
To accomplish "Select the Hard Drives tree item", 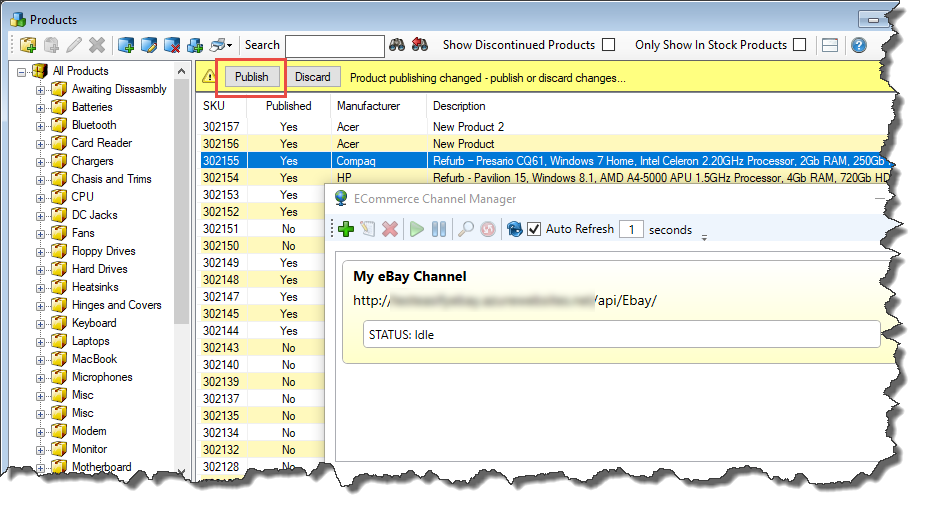I will [x=99, y=269].
